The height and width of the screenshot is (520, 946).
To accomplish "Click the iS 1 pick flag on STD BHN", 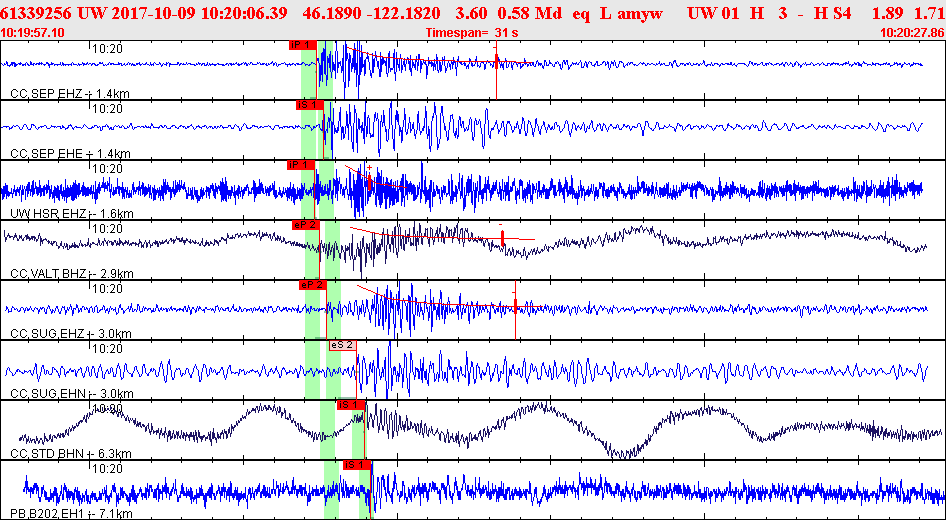I will coord(351,405).
